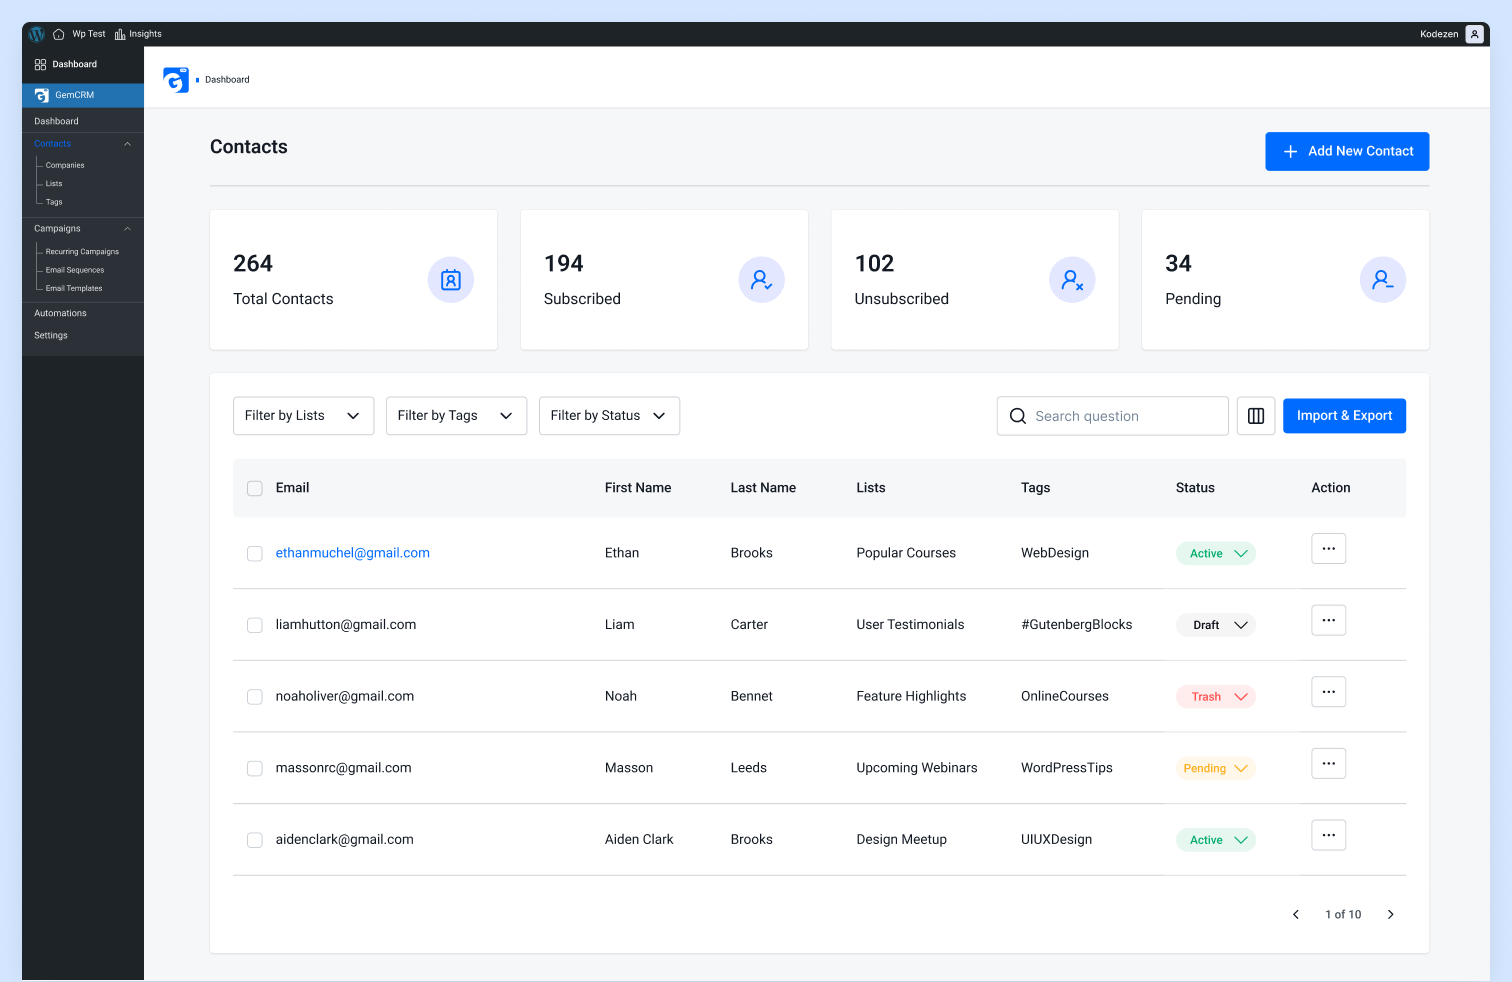Viewport: 1512px width, 982px height.
Task: Open ethanmuchel@gmail.com email link
Action: (x=352, y=553)
